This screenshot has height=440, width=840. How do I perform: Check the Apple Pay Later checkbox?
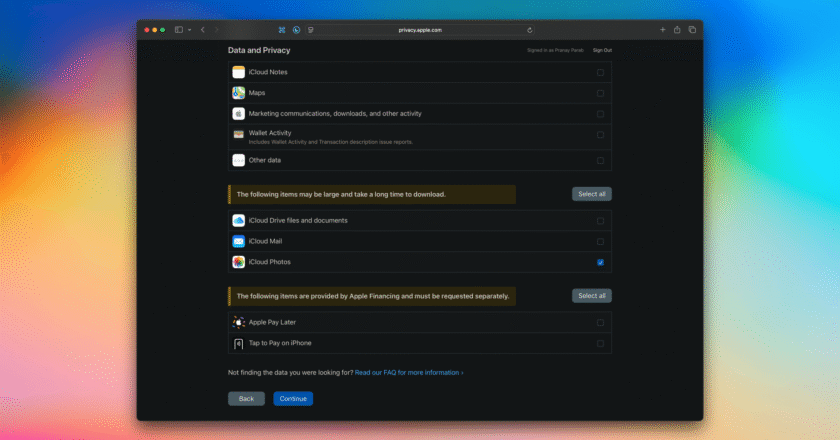pyautogui.click(x=600, y=323)
